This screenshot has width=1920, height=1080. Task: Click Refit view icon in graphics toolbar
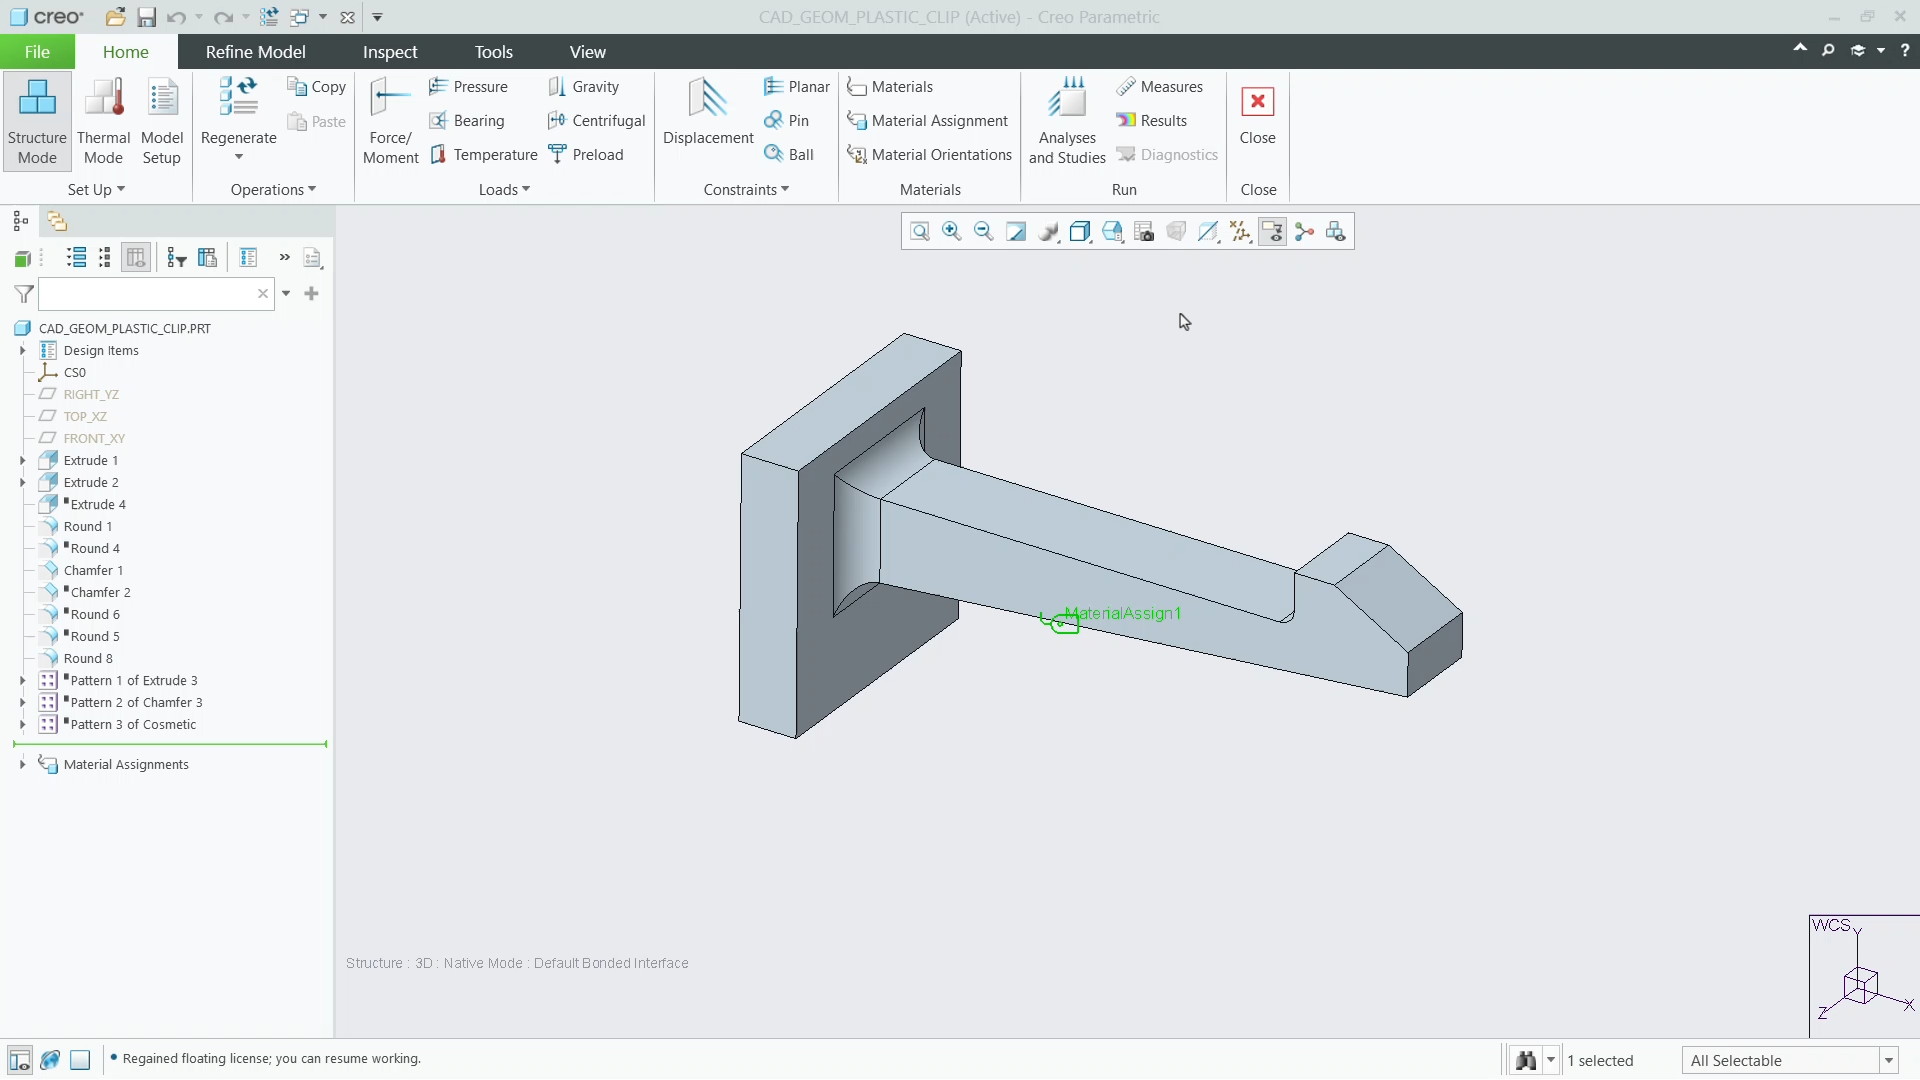click(920, 232)
